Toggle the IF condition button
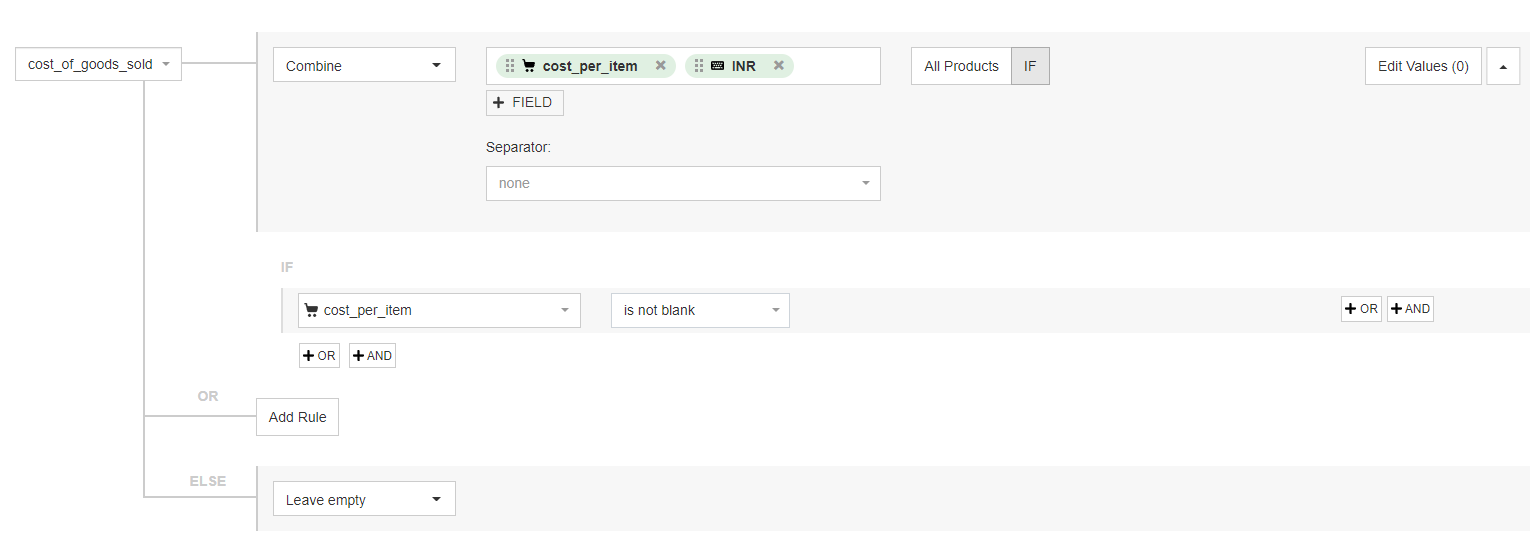The image size is (1530, 538). 1030,66
